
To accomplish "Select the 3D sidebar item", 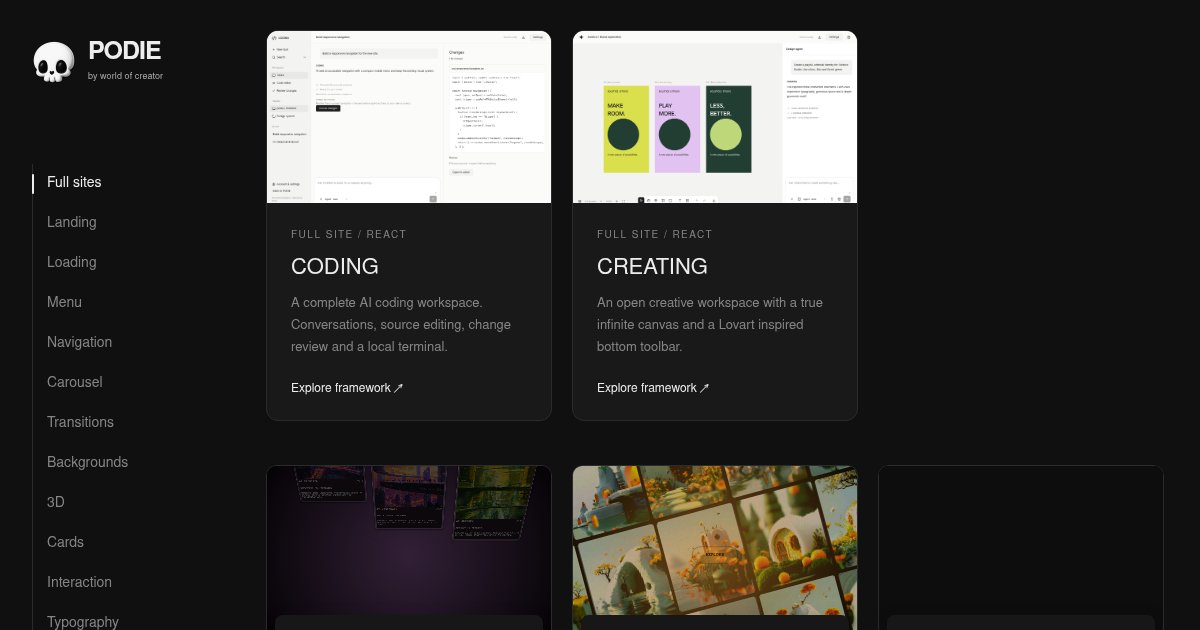I will click(56, 502).
